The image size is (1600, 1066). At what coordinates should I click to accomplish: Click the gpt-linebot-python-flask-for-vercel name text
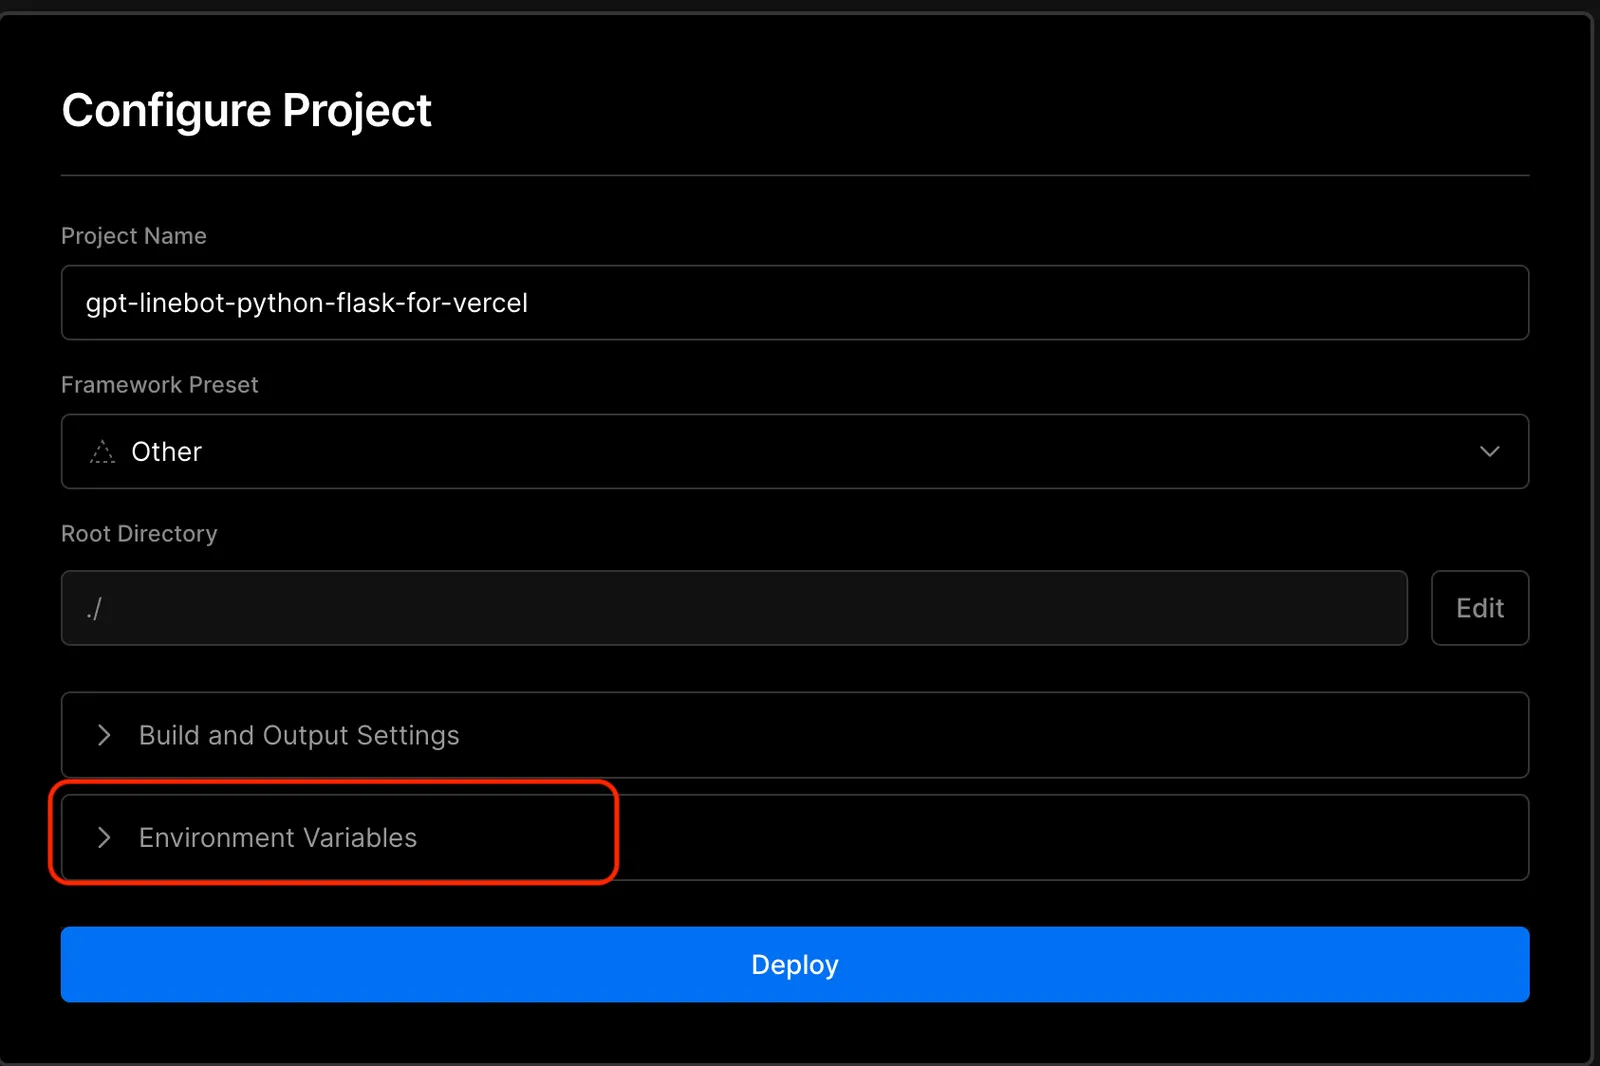(x=306, y=303)
